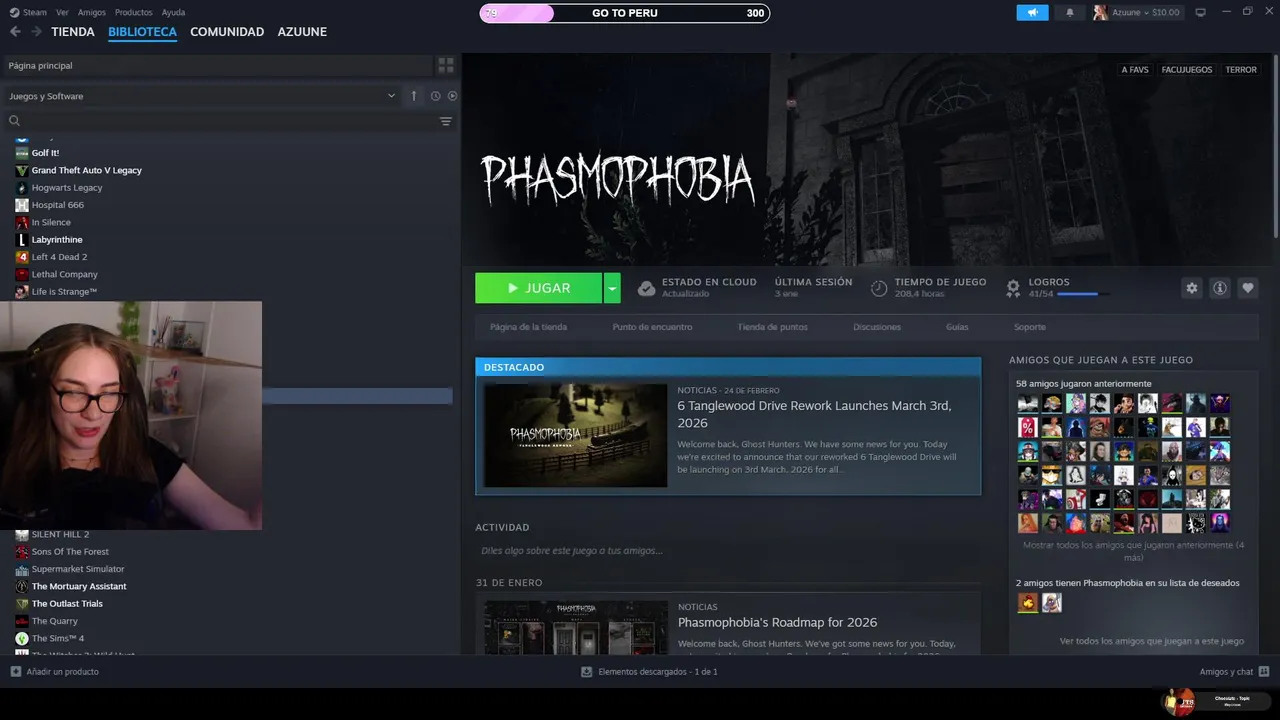Filter by ready-to-play icon

tap(452, 96)
